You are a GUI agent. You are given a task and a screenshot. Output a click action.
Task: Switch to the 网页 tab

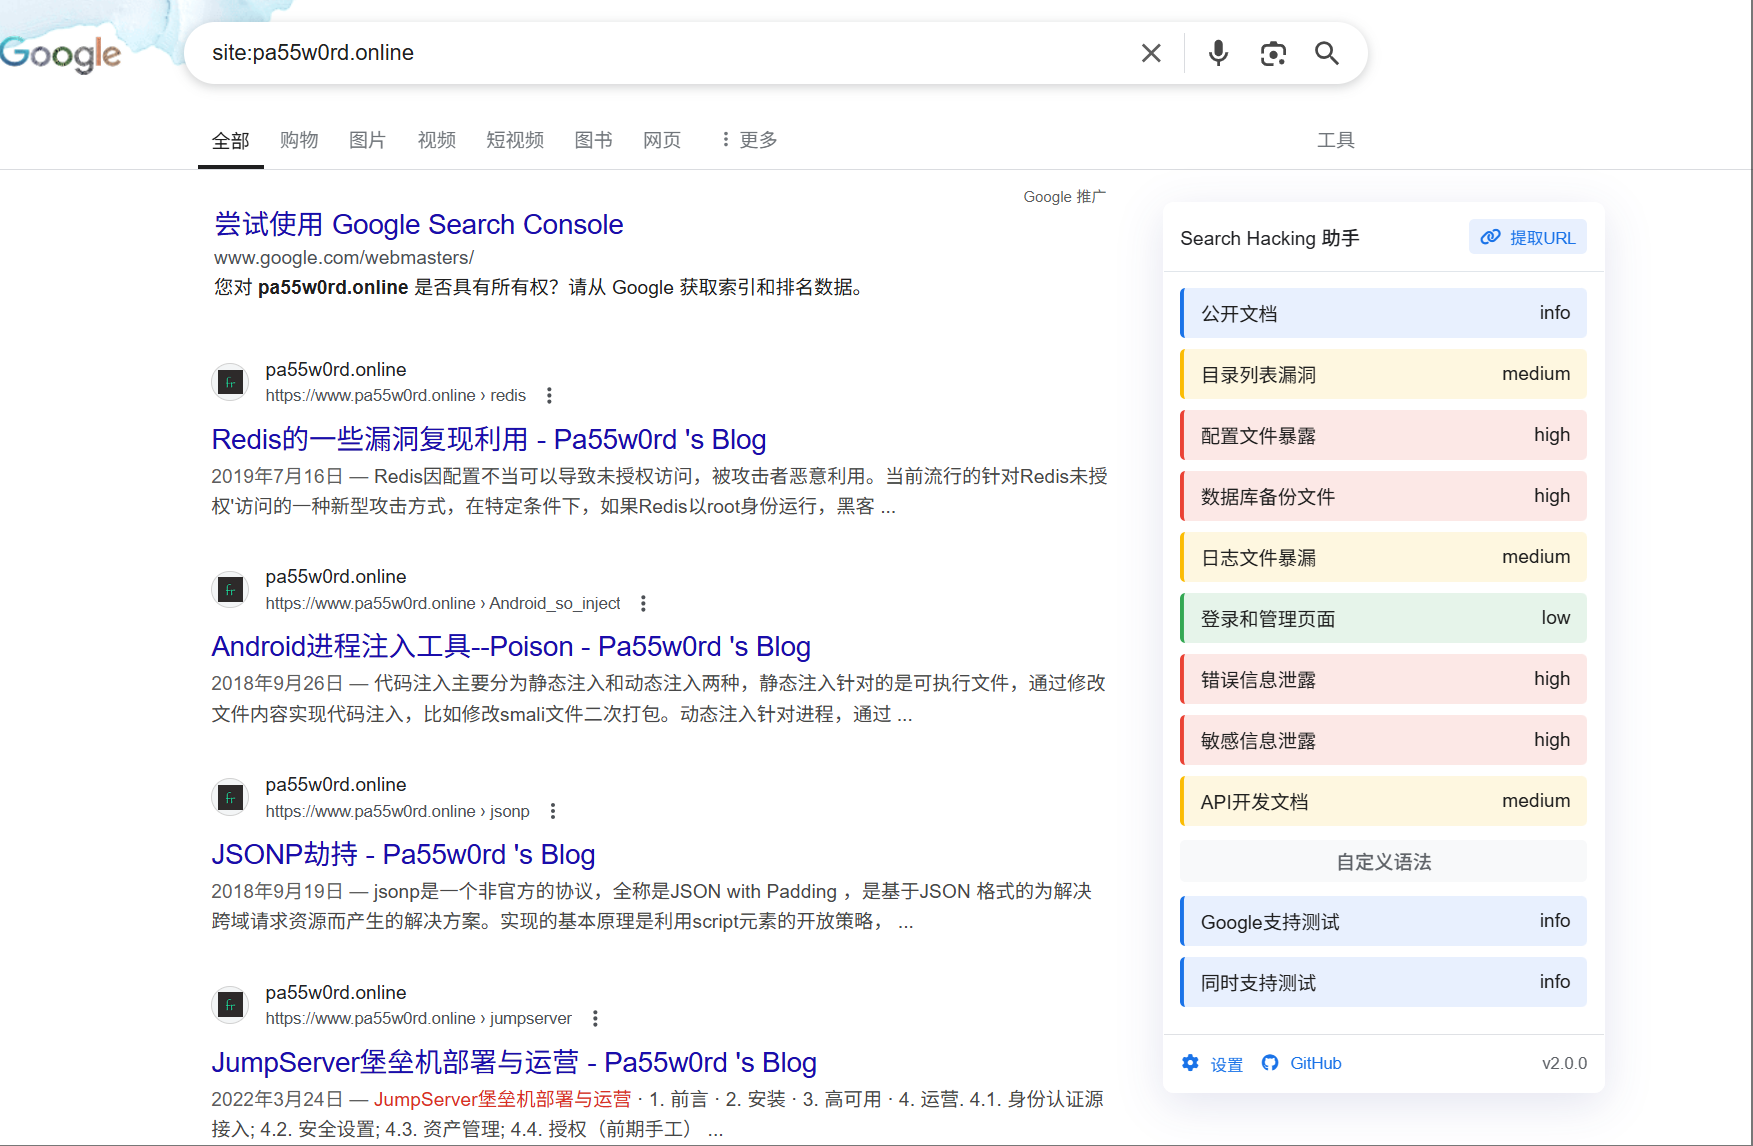pos(662,140)
